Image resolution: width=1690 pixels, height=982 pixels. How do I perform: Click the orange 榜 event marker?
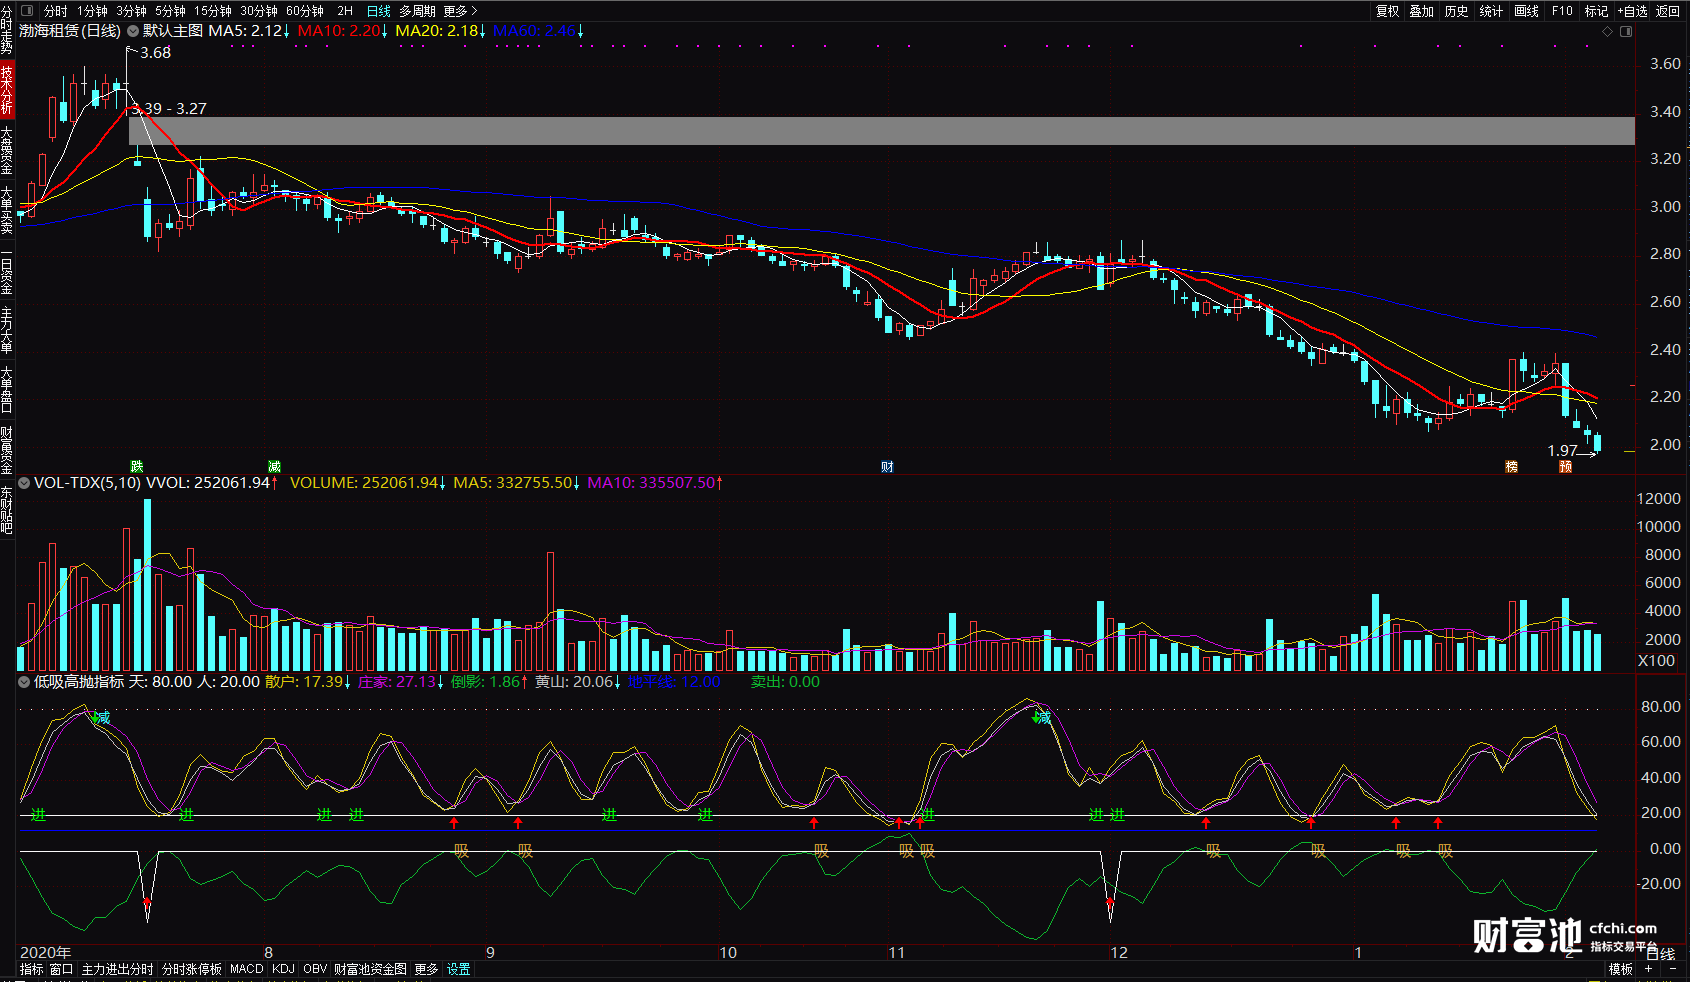(x=1512, y=467)
